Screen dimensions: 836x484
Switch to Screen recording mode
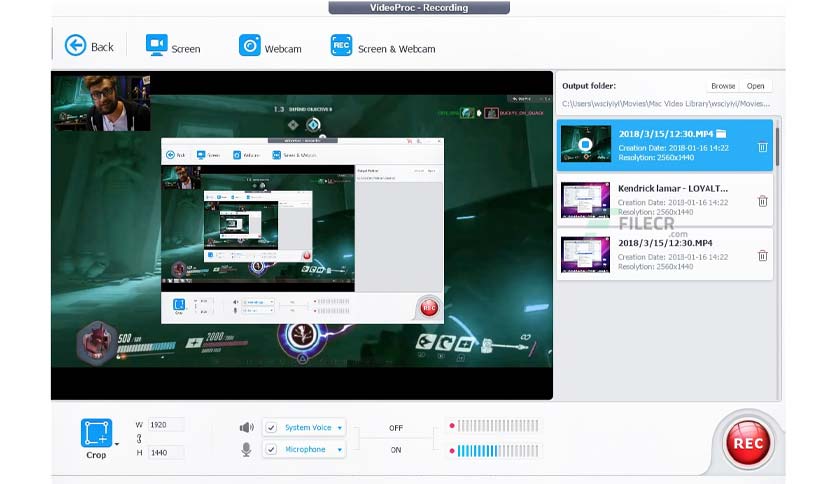[x=173, y=46]
